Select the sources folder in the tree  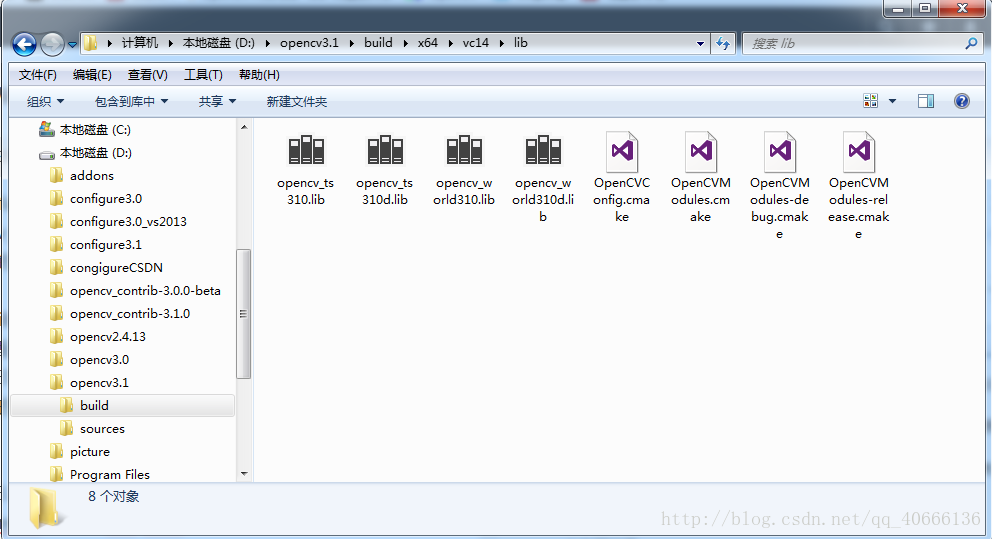[102, 428]
